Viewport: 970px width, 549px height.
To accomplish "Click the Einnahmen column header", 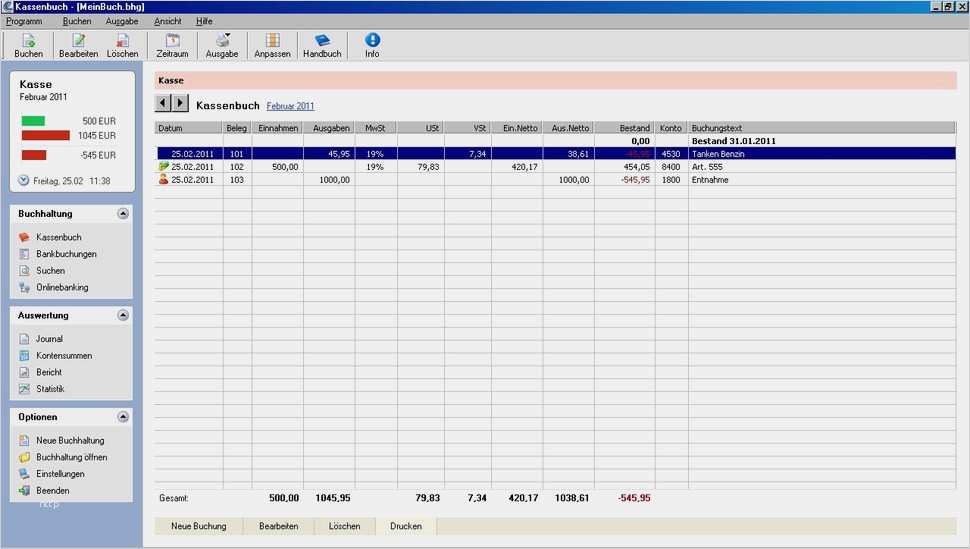I will 278,128.
